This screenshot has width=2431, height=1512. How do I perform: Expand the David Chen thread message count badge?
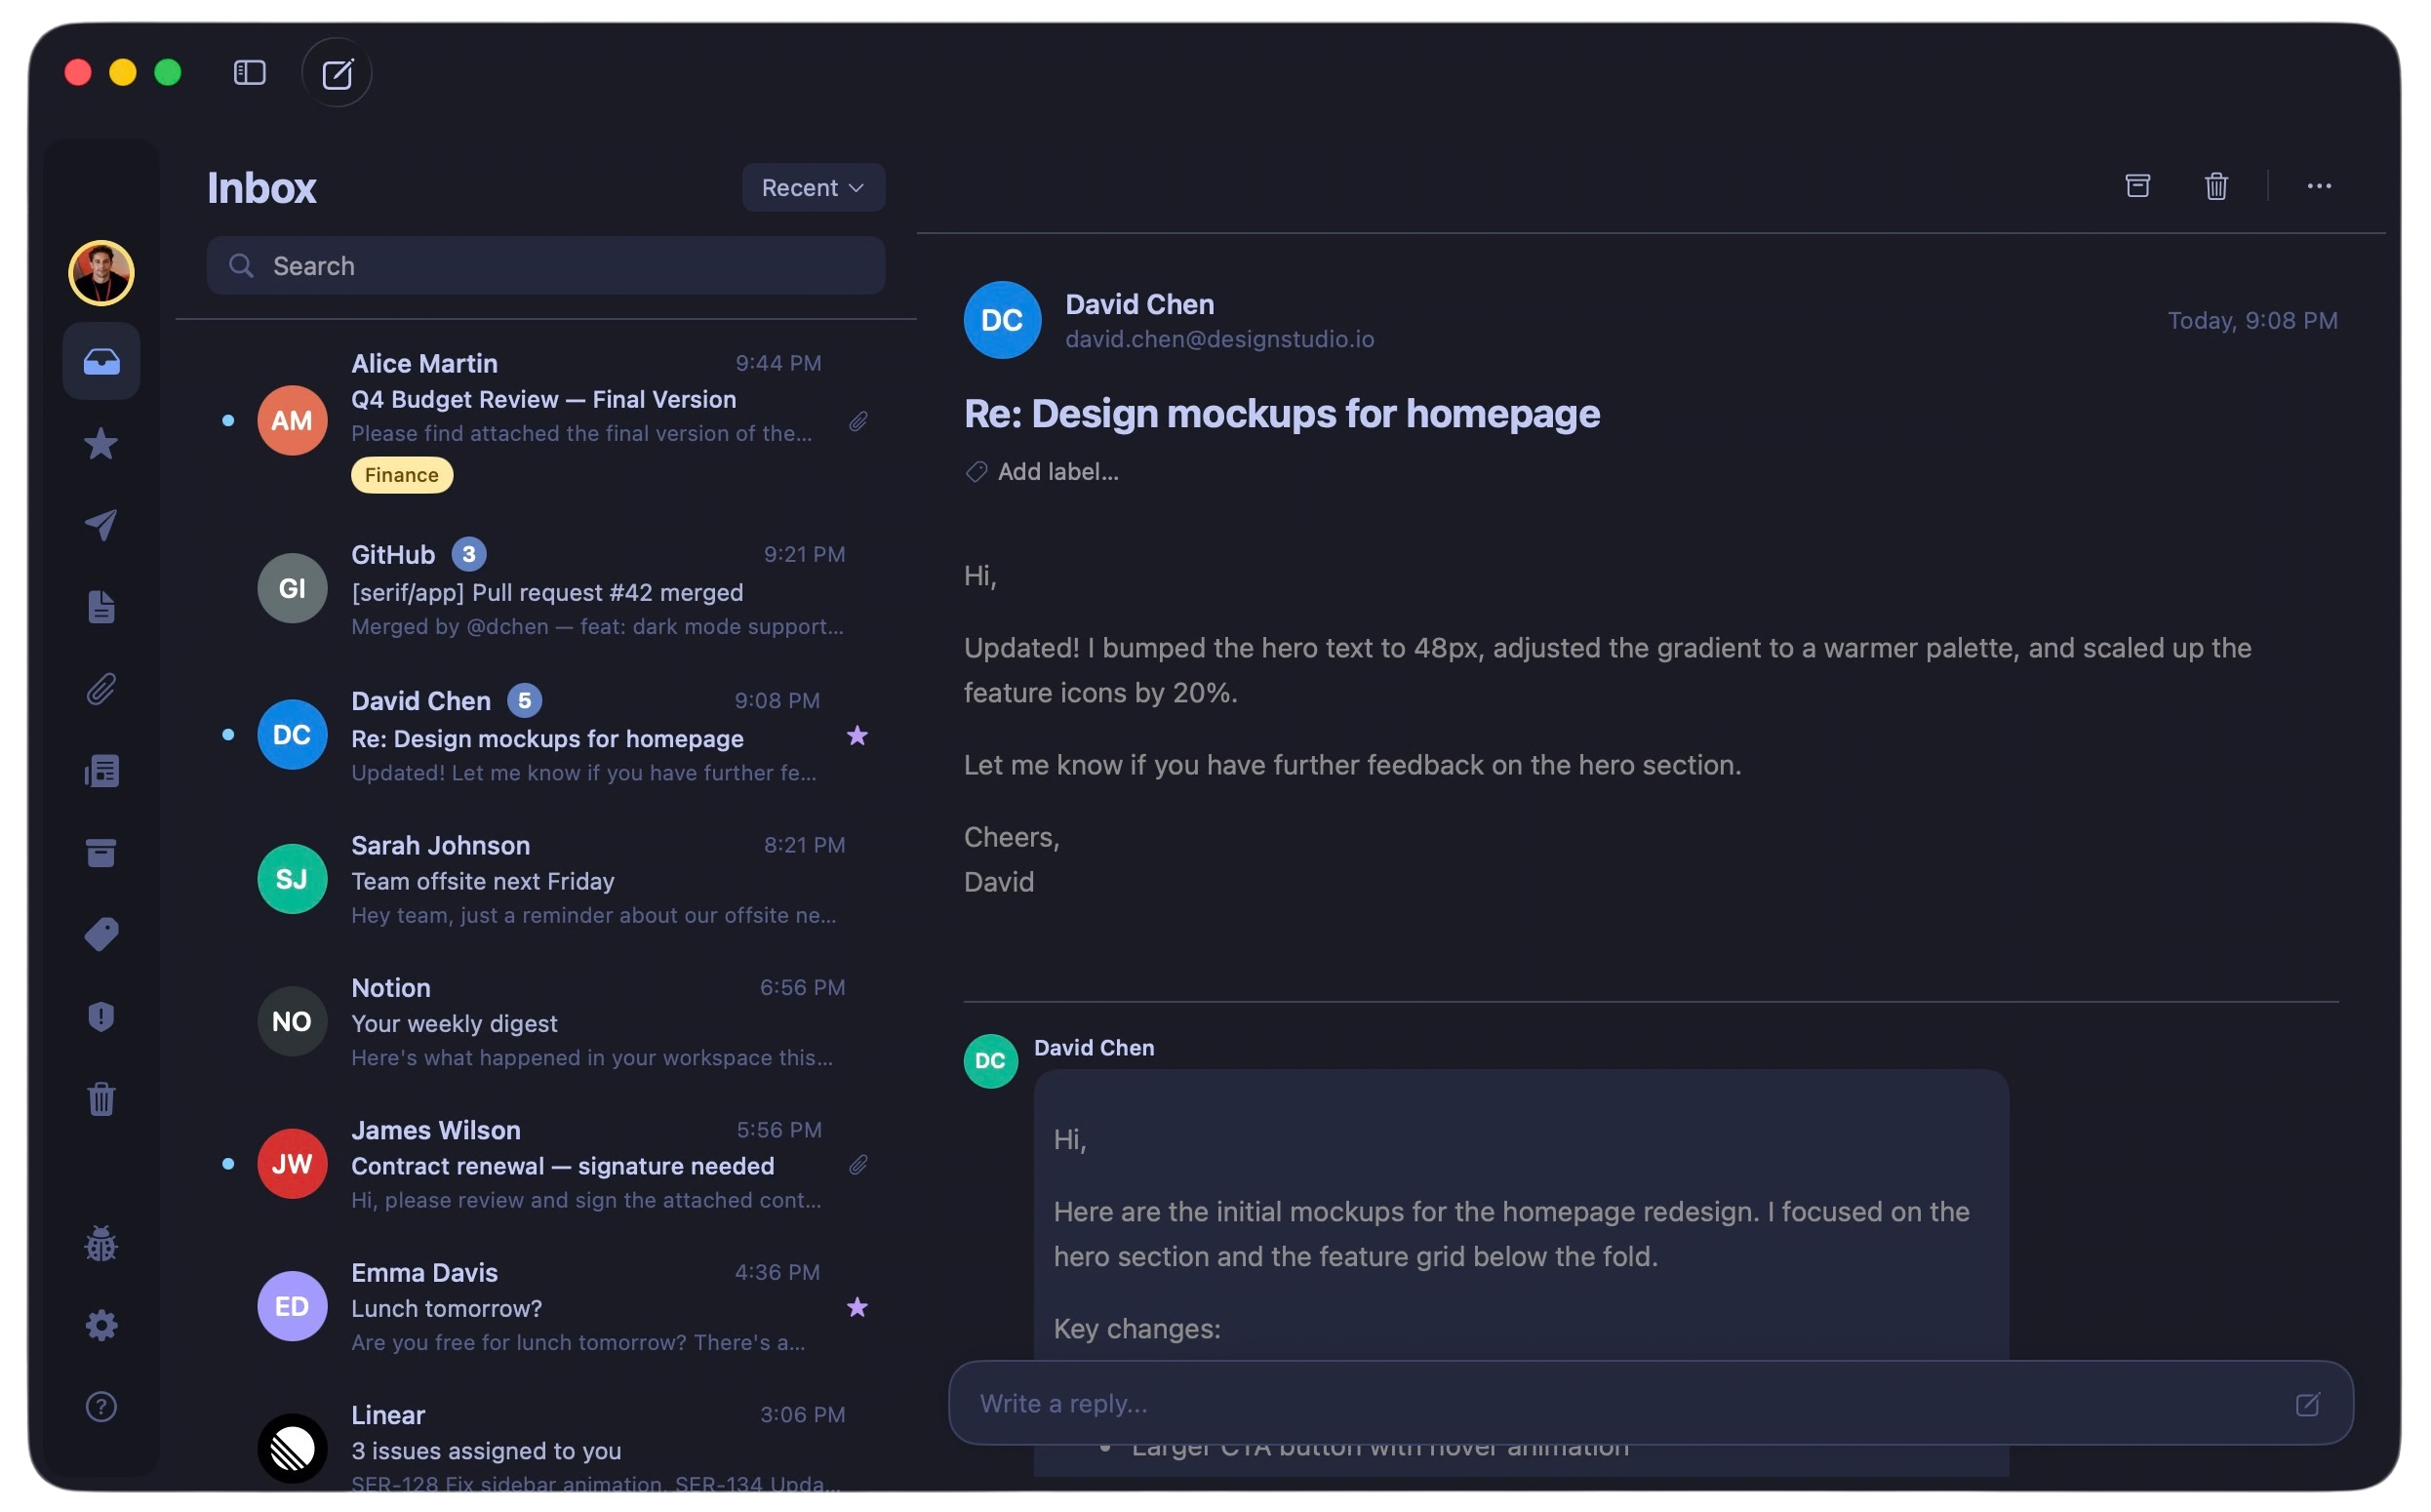point(525,700)
